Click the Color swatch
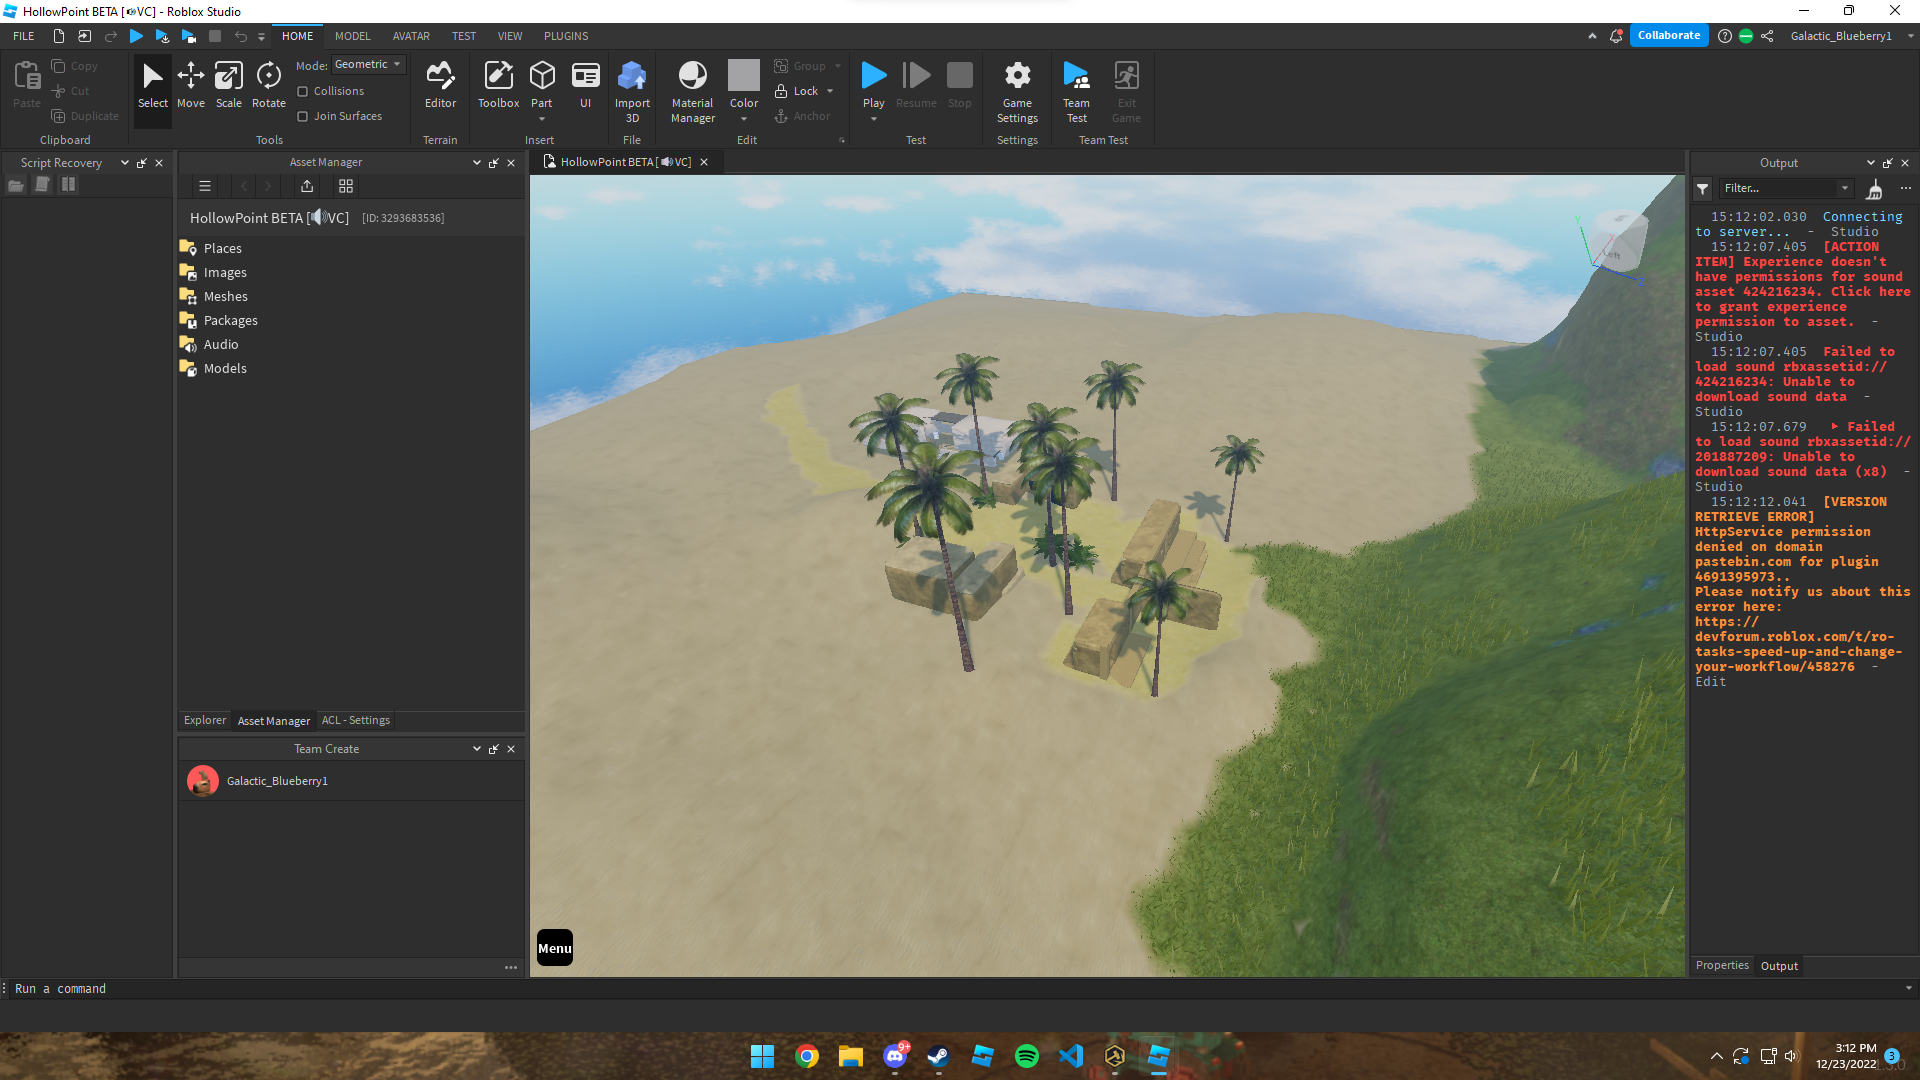 [x=743, y=76]
